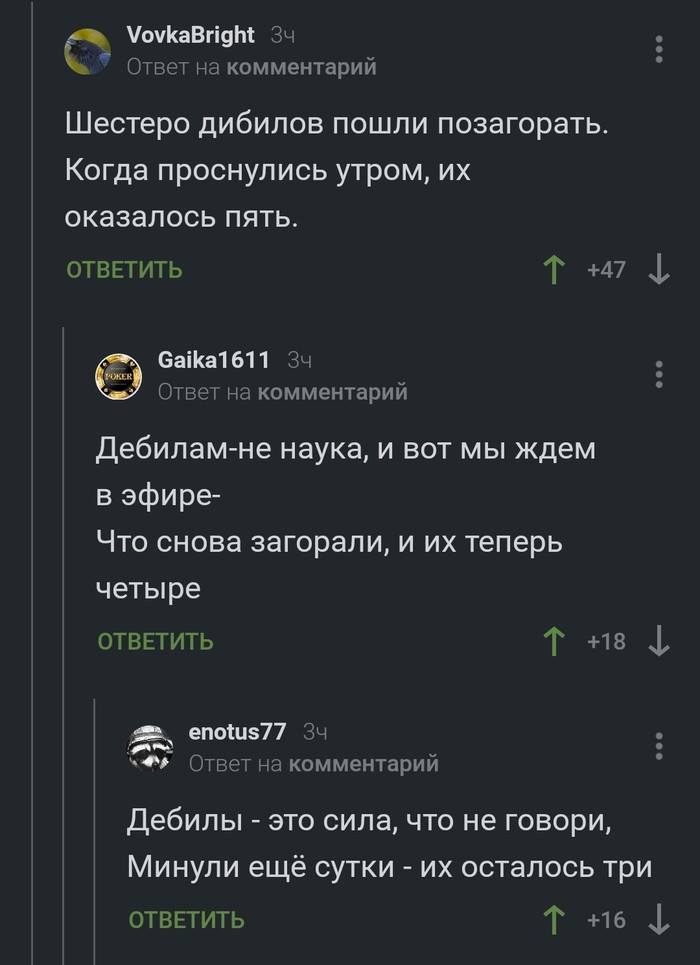This screenshot has width=700, height=965.
Task: Open three-dot menu on enotus77's comment
Action: tap(659, 746)
